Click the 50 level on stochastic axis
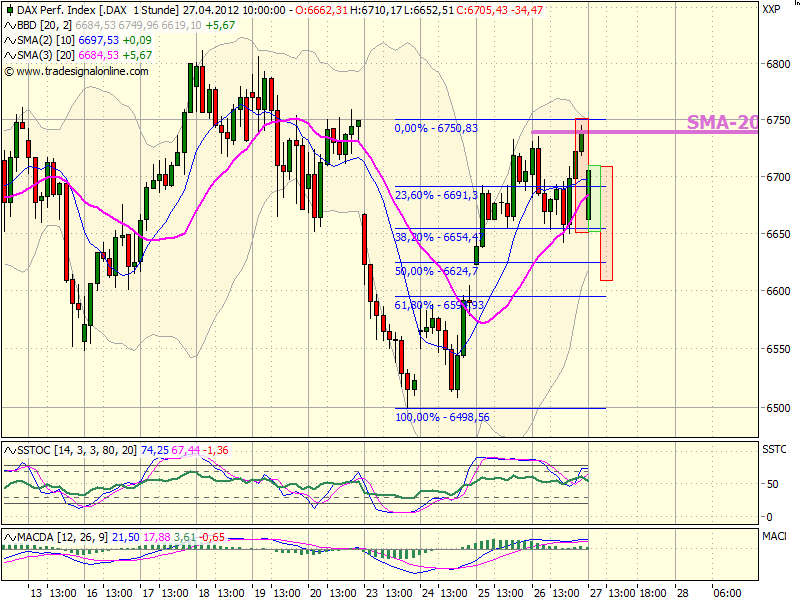Screen dimensions: 800x600 pyautogui.click(x=772, y=484)
